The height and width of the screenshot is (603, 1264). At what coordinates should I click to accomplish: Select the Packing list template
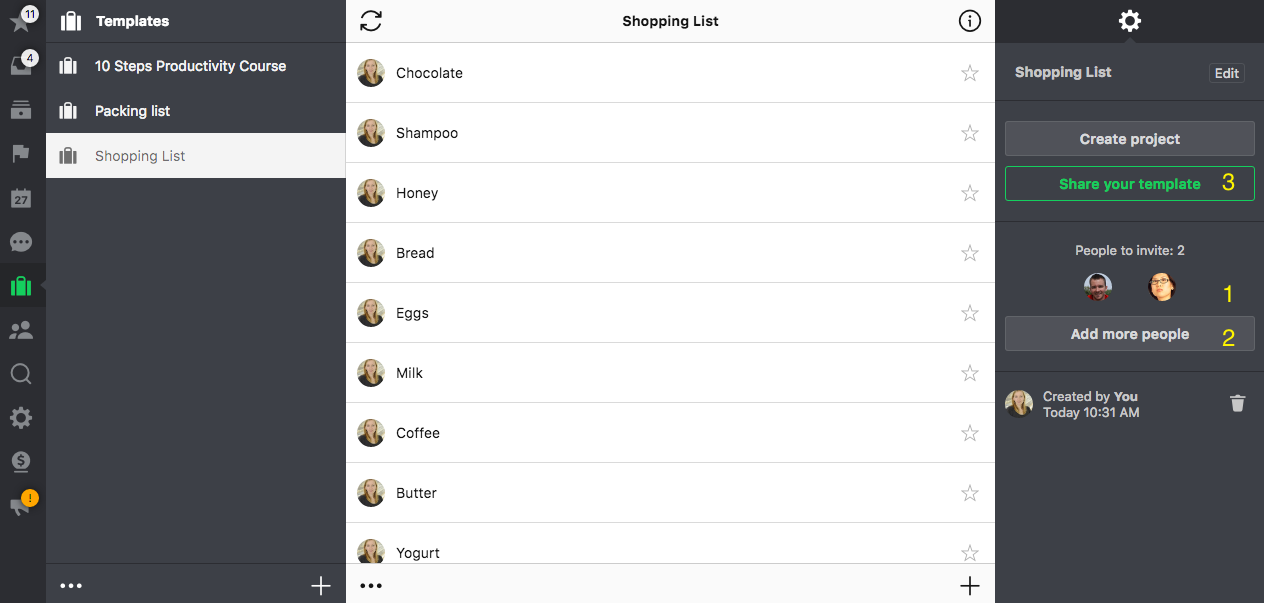coord(196,111)
